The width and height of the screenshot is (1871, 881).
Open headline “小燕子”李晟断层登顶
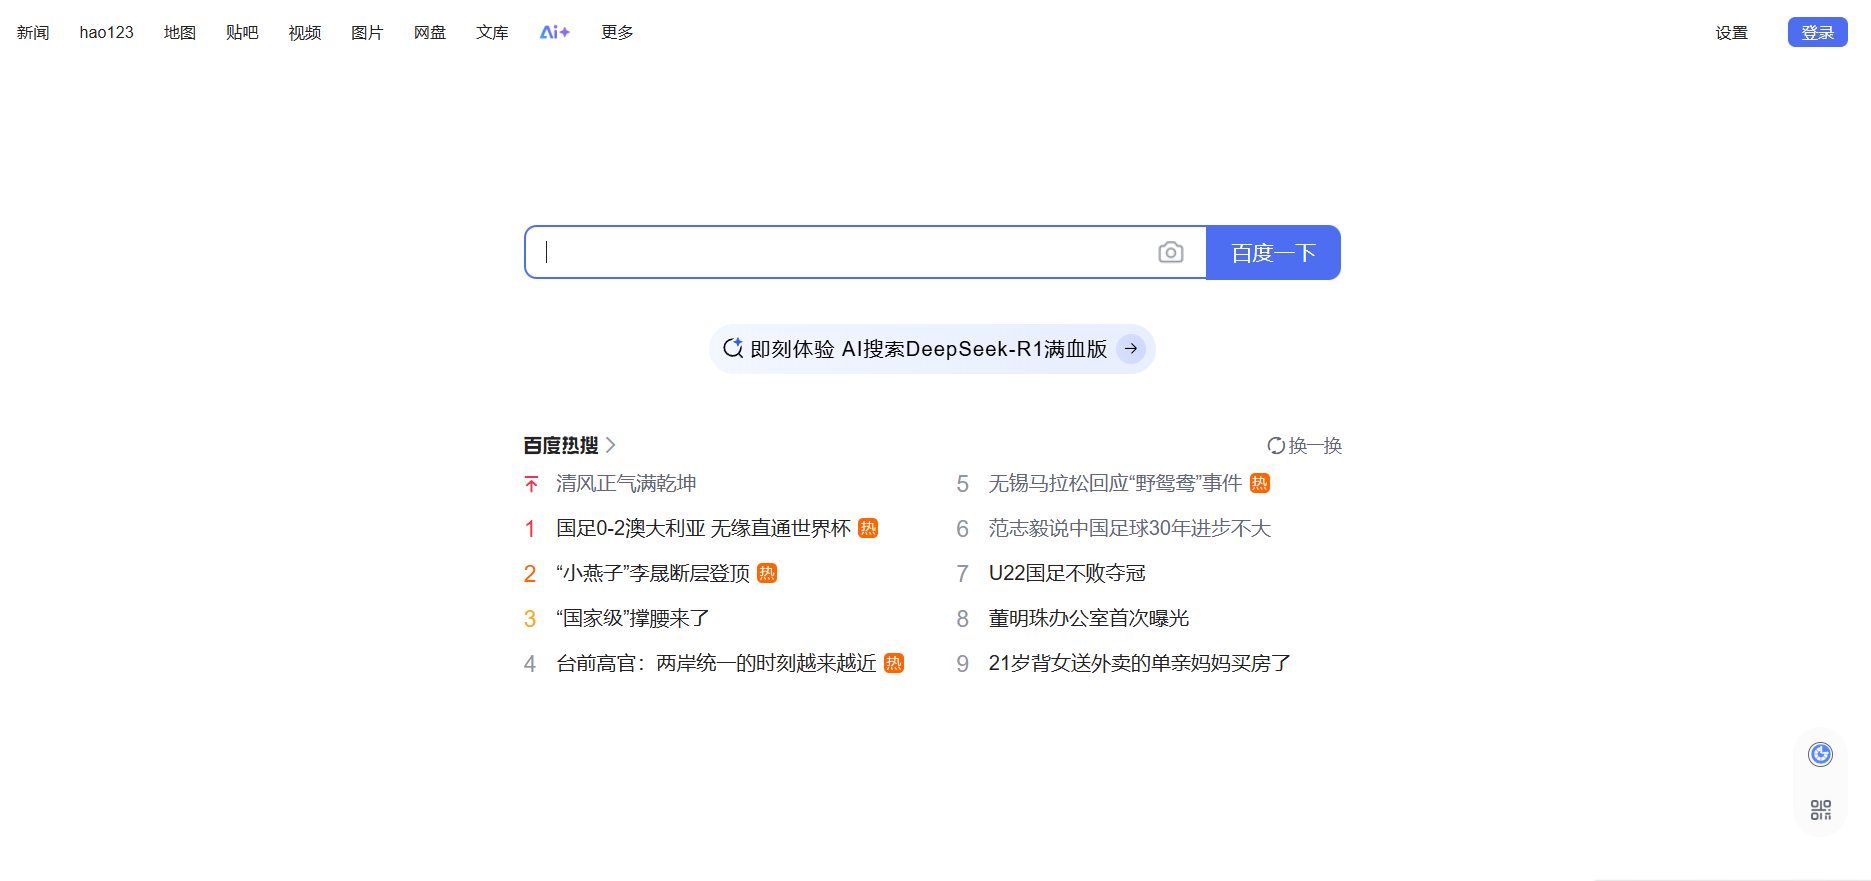653,573
